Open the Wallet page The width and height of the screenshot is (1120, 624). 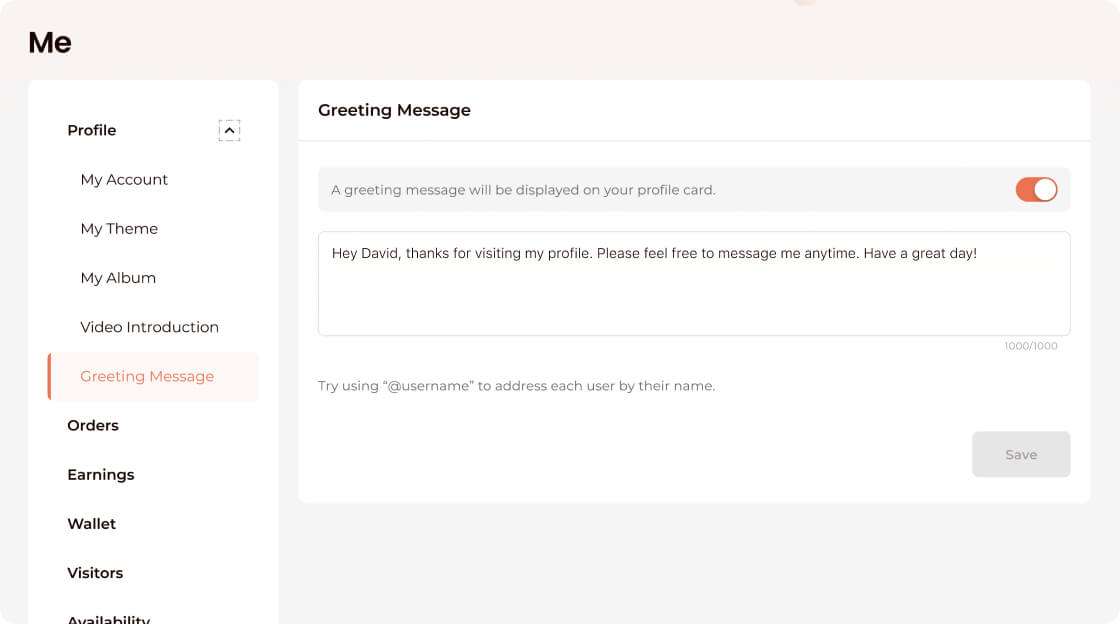click(91, 523)
